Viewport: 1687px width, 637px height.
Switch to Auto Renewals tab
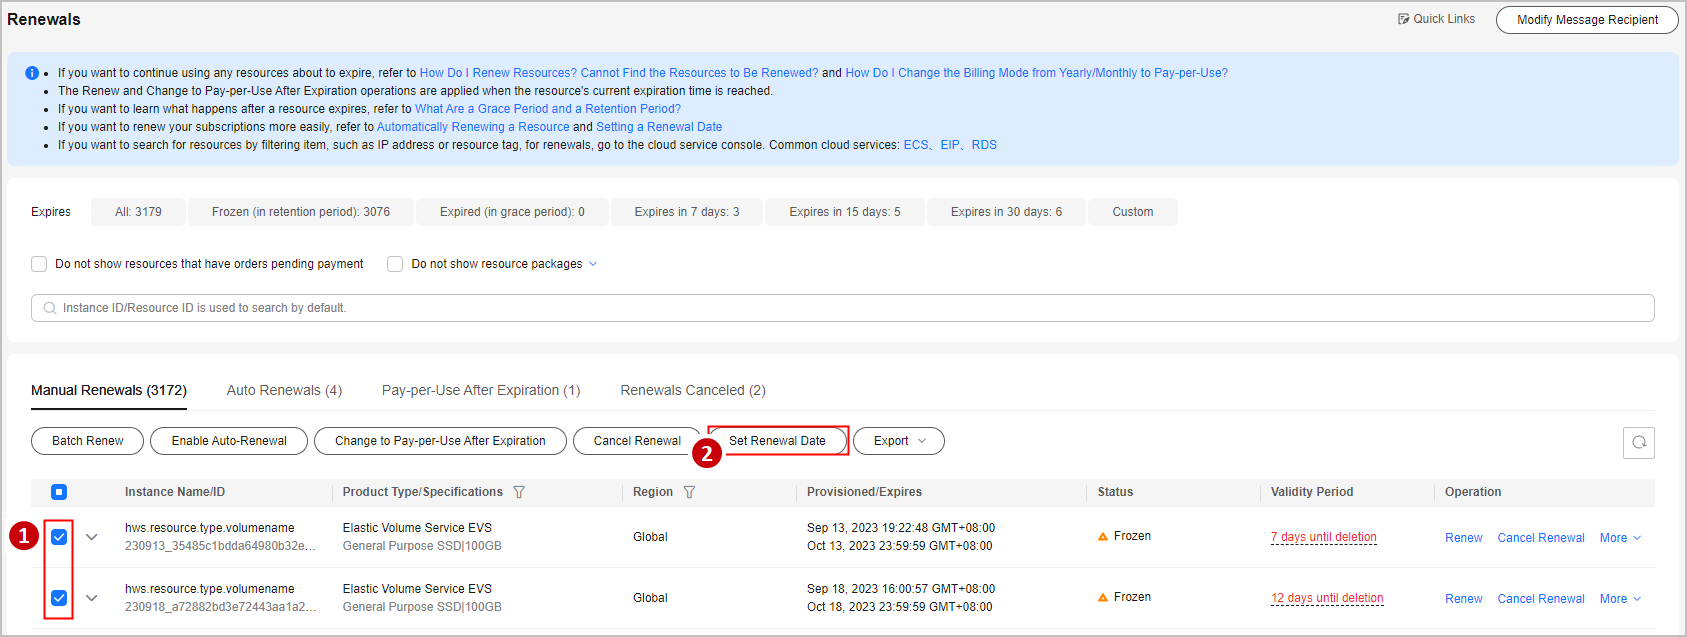coord(284,390)
